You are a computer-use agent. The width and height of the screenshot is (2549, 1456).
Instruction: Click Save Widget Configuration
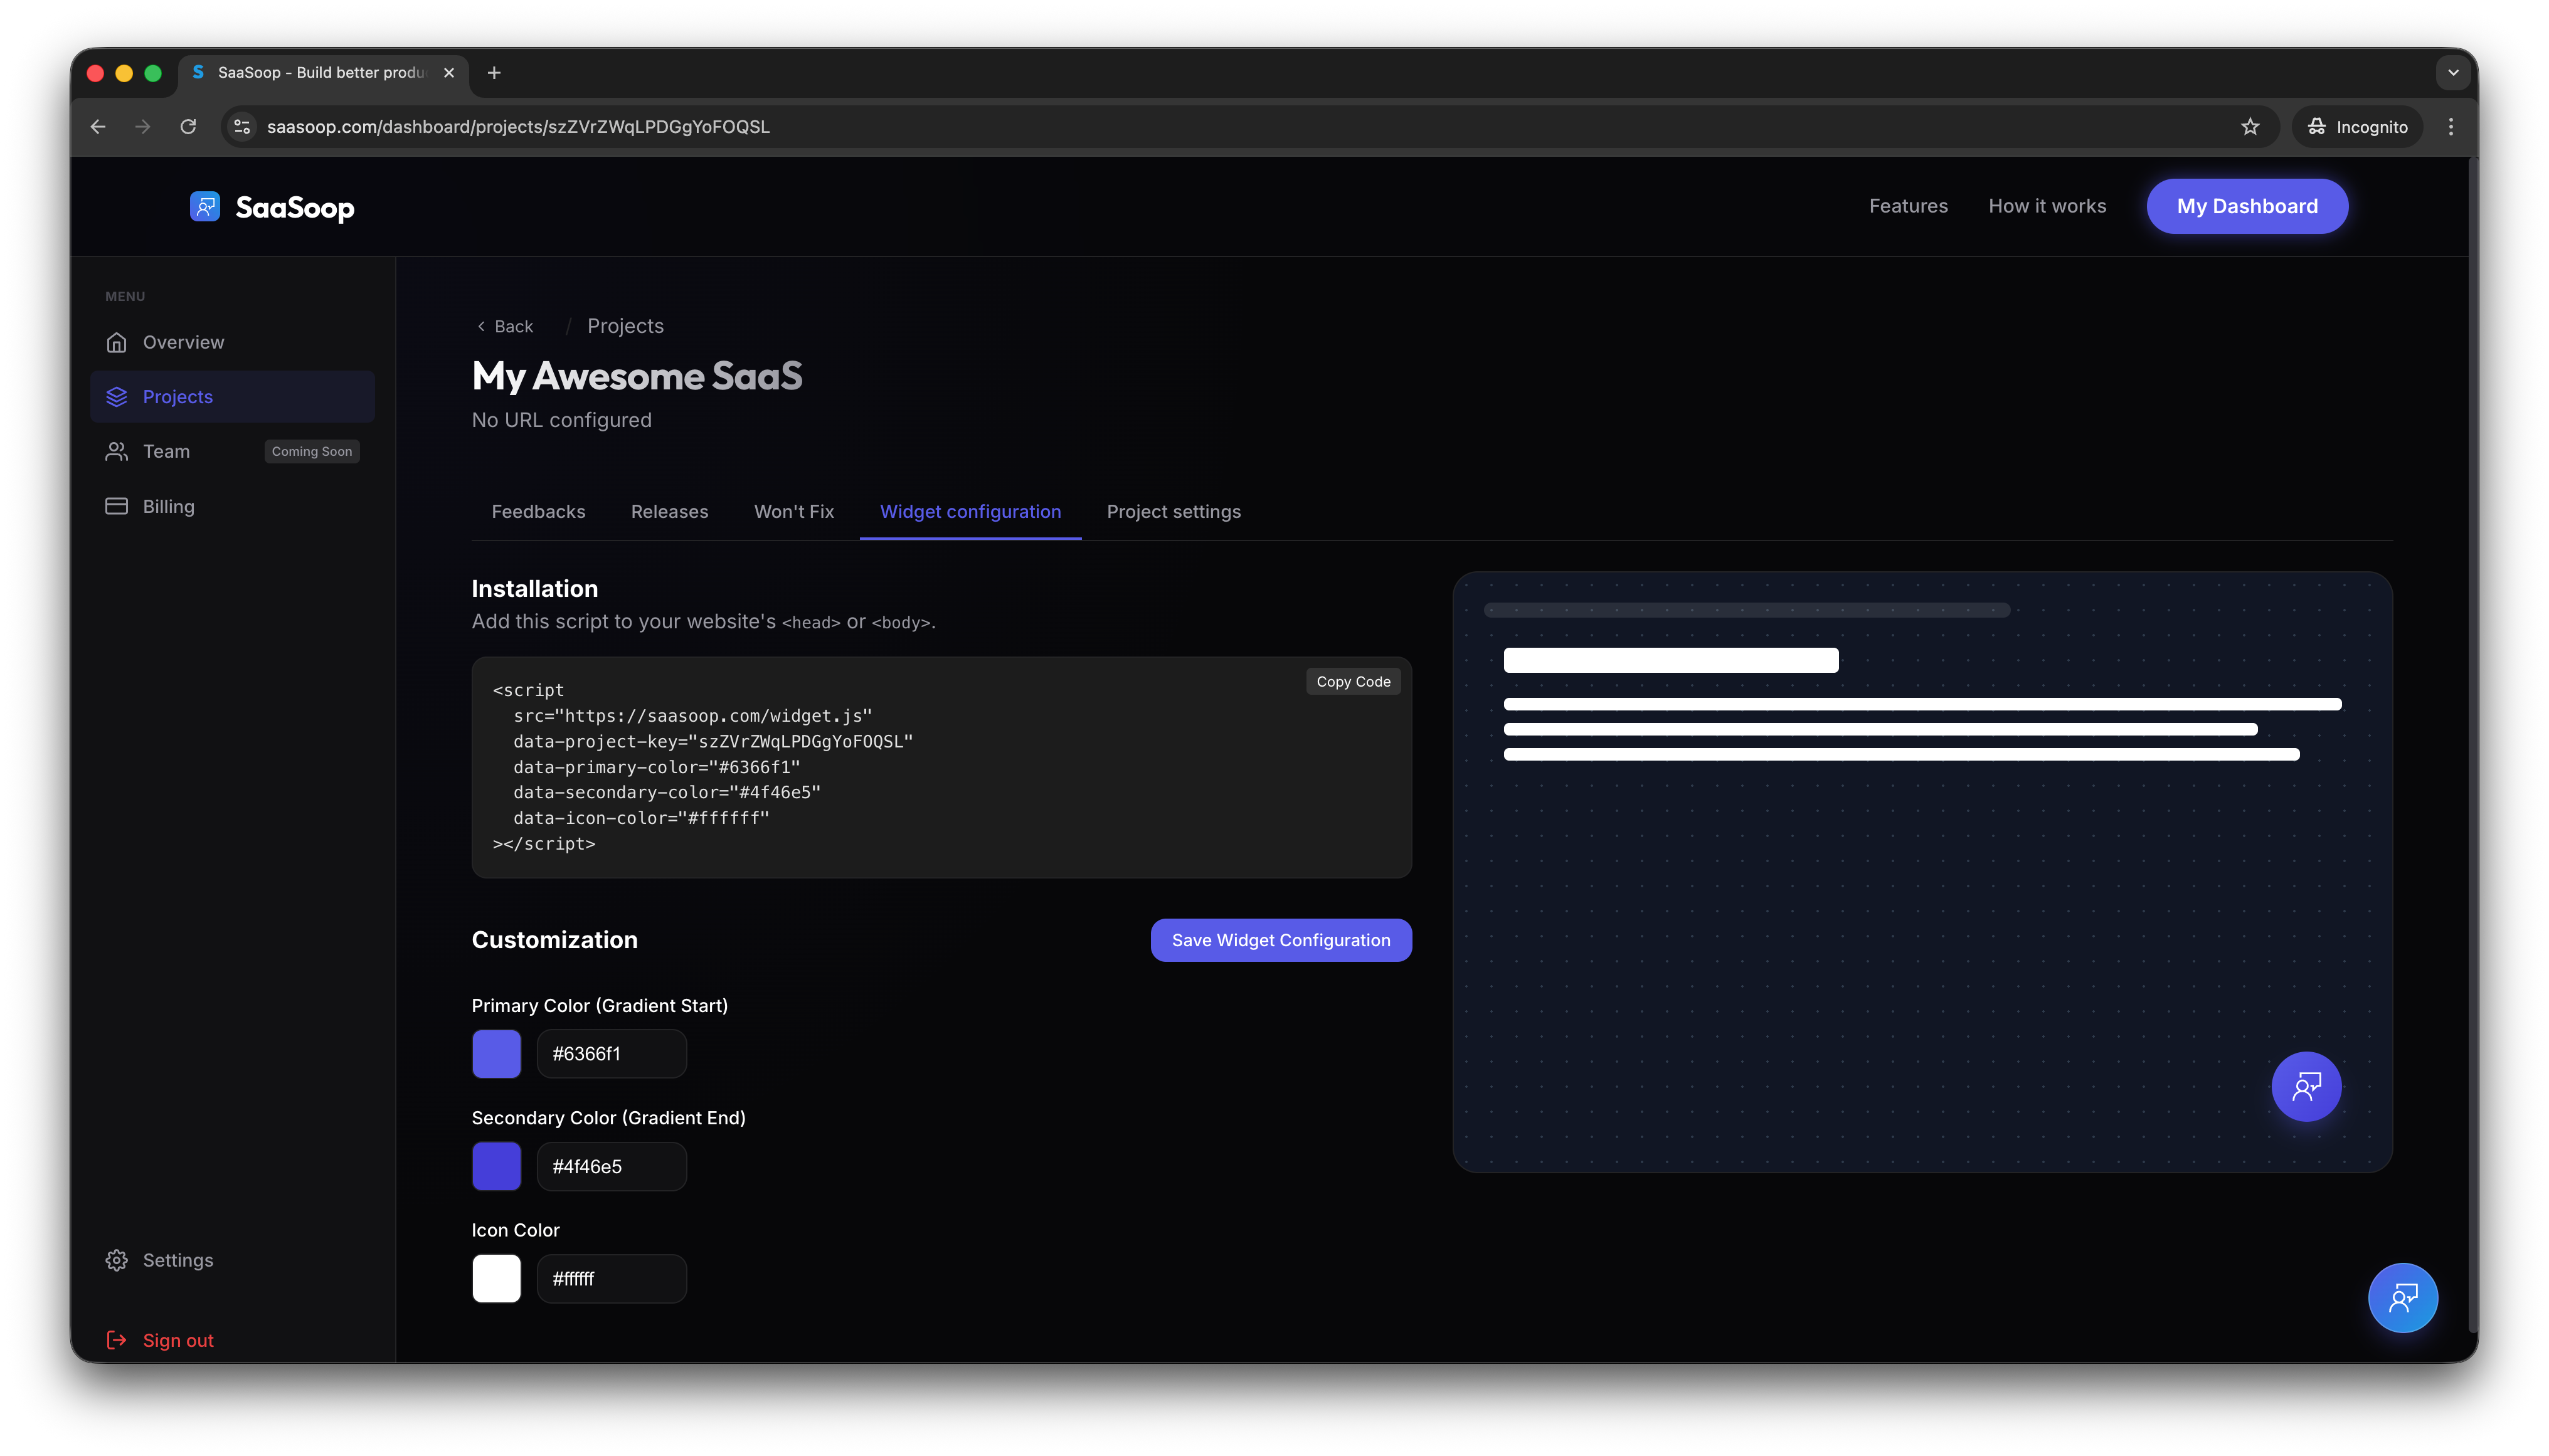(1281, 940)
